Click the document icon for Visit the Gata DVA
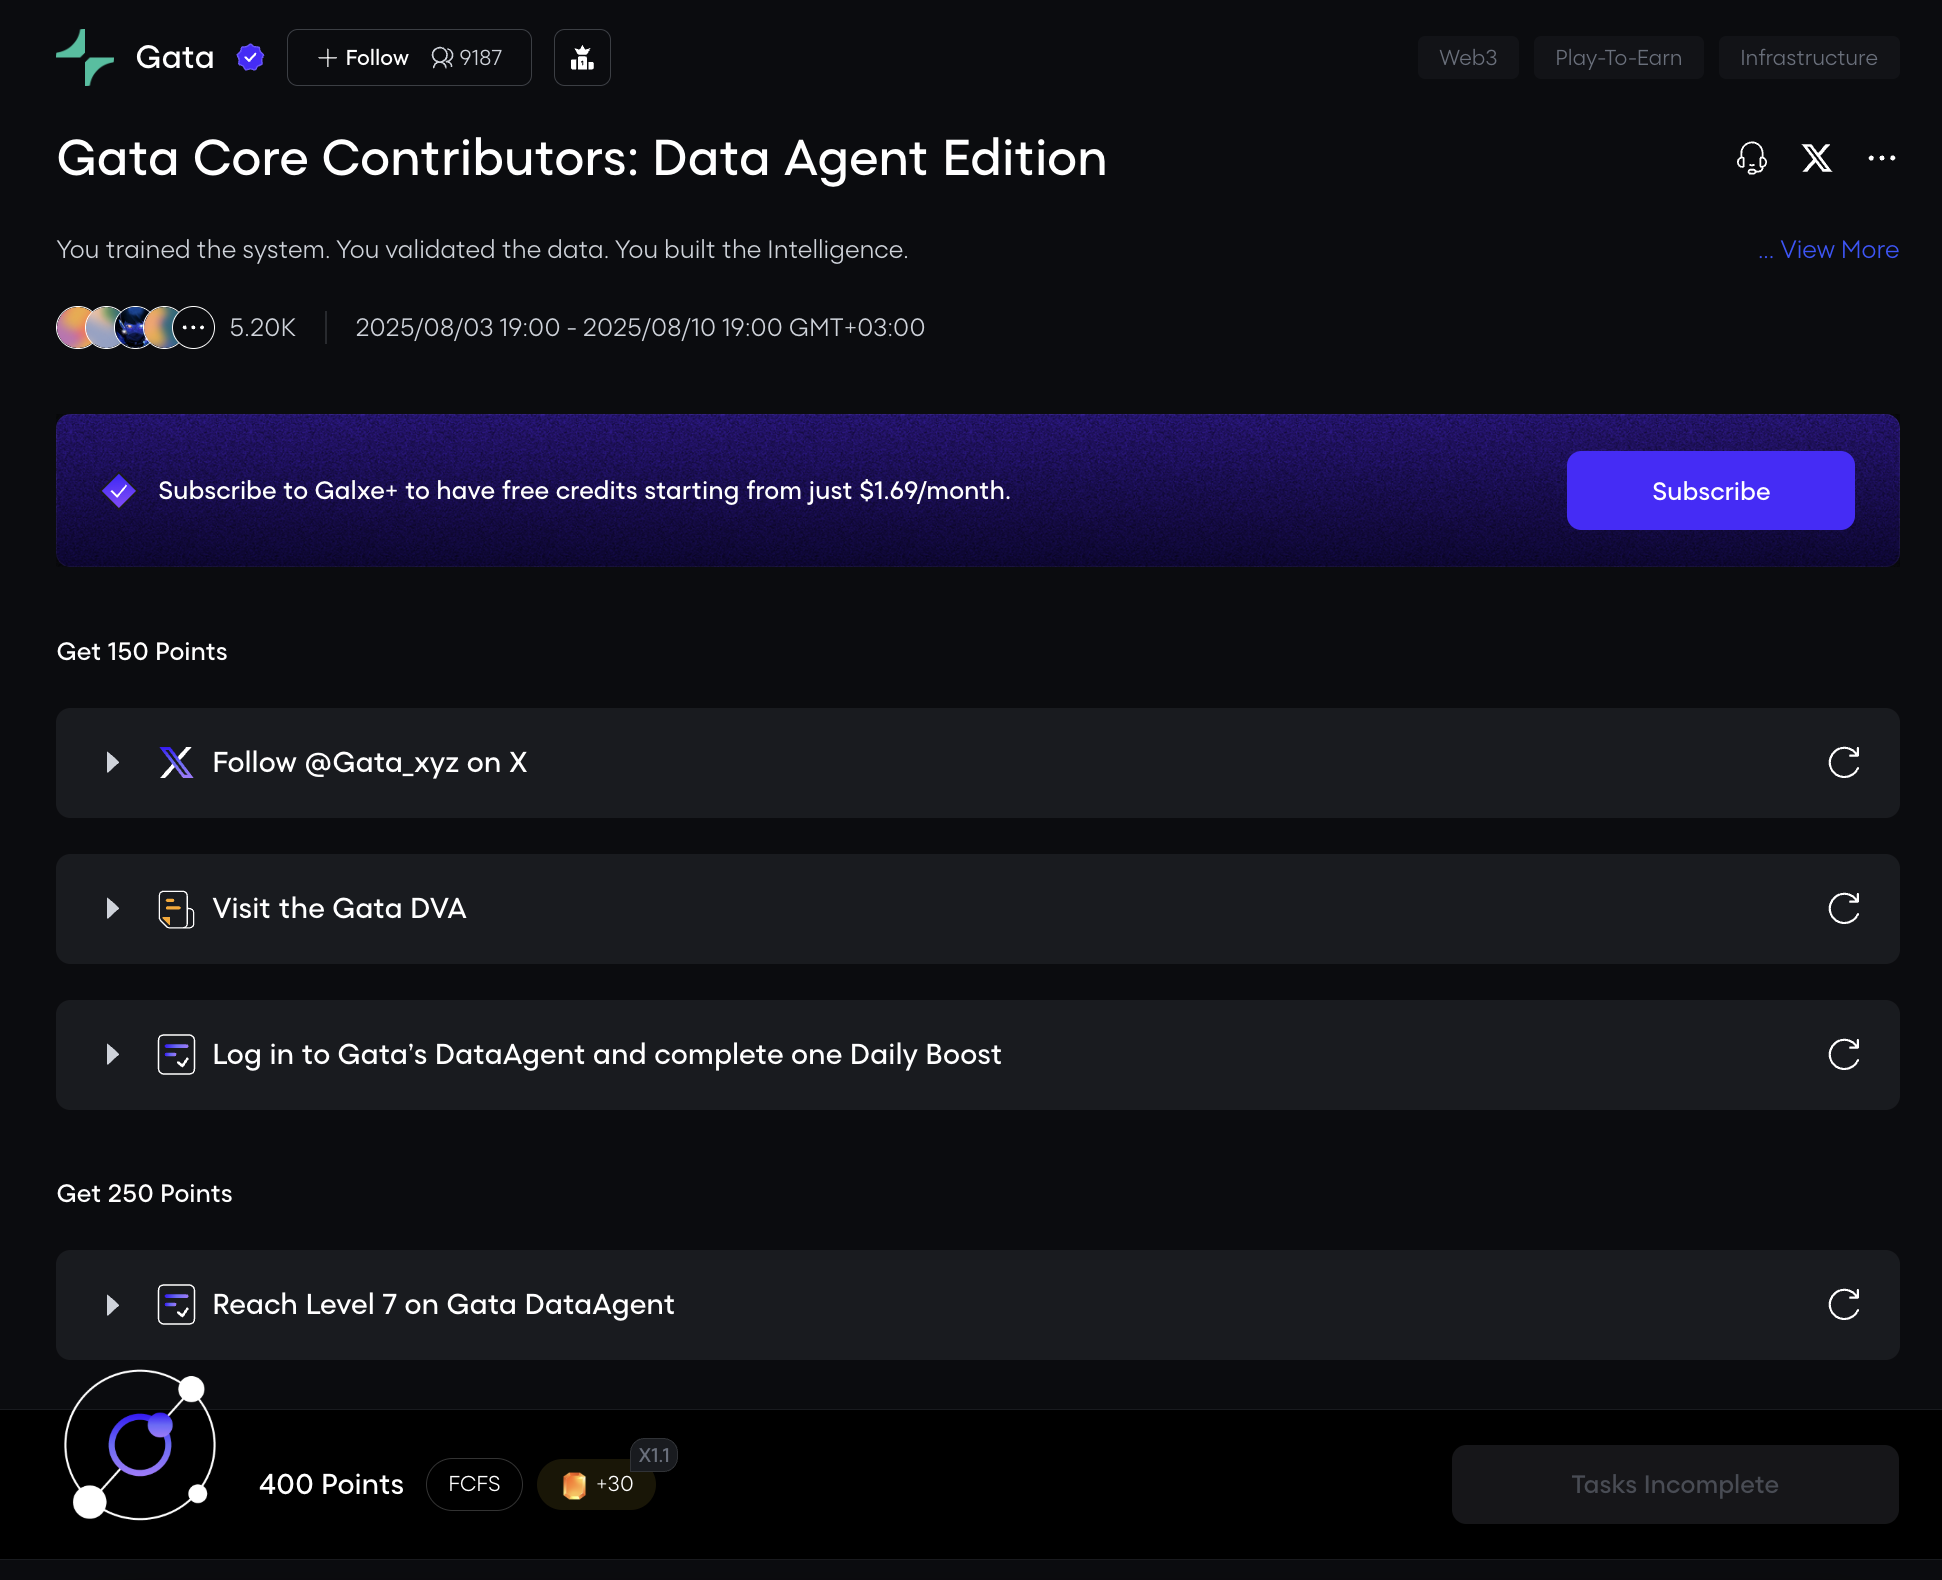The width and height of the screenshot is (1942, 1580). pyautogui.click(x=176, y=909)
